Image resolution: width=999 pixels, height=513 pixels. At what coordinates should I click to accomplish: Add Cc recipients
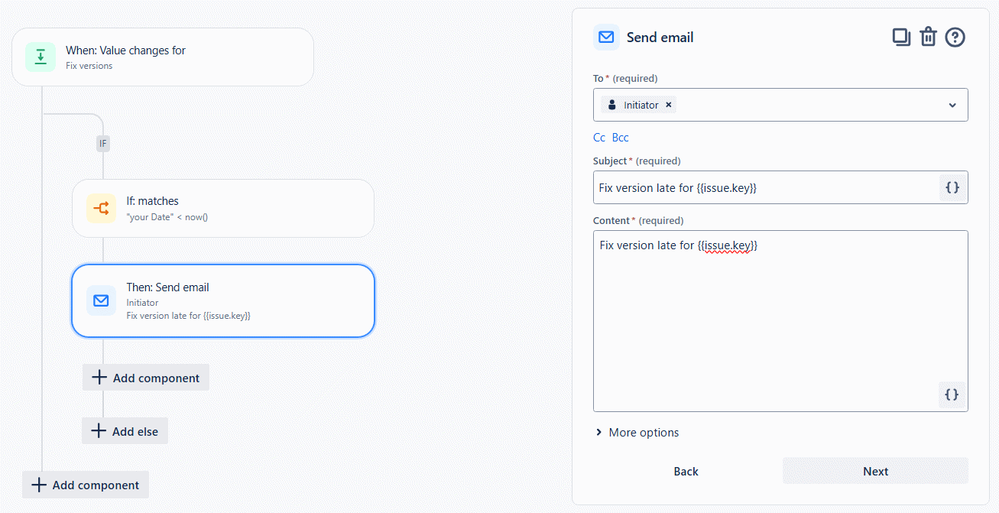(x=599, y=138)
